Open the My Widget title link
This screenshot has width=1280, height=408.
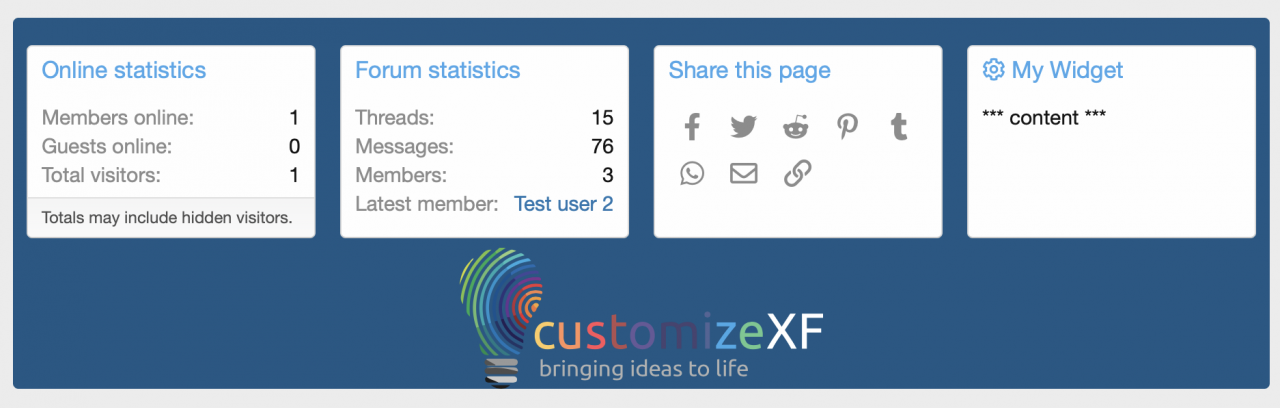1067,70
